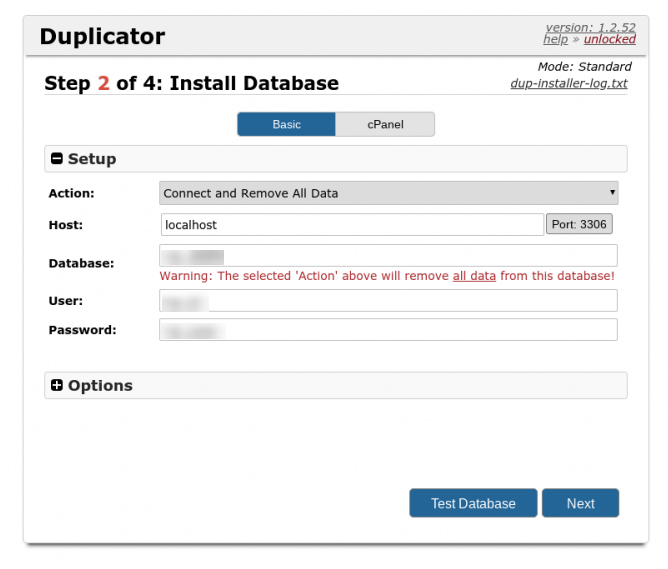Click the Options section header
This screenshot has width=668, height=569.
(336, 385)
